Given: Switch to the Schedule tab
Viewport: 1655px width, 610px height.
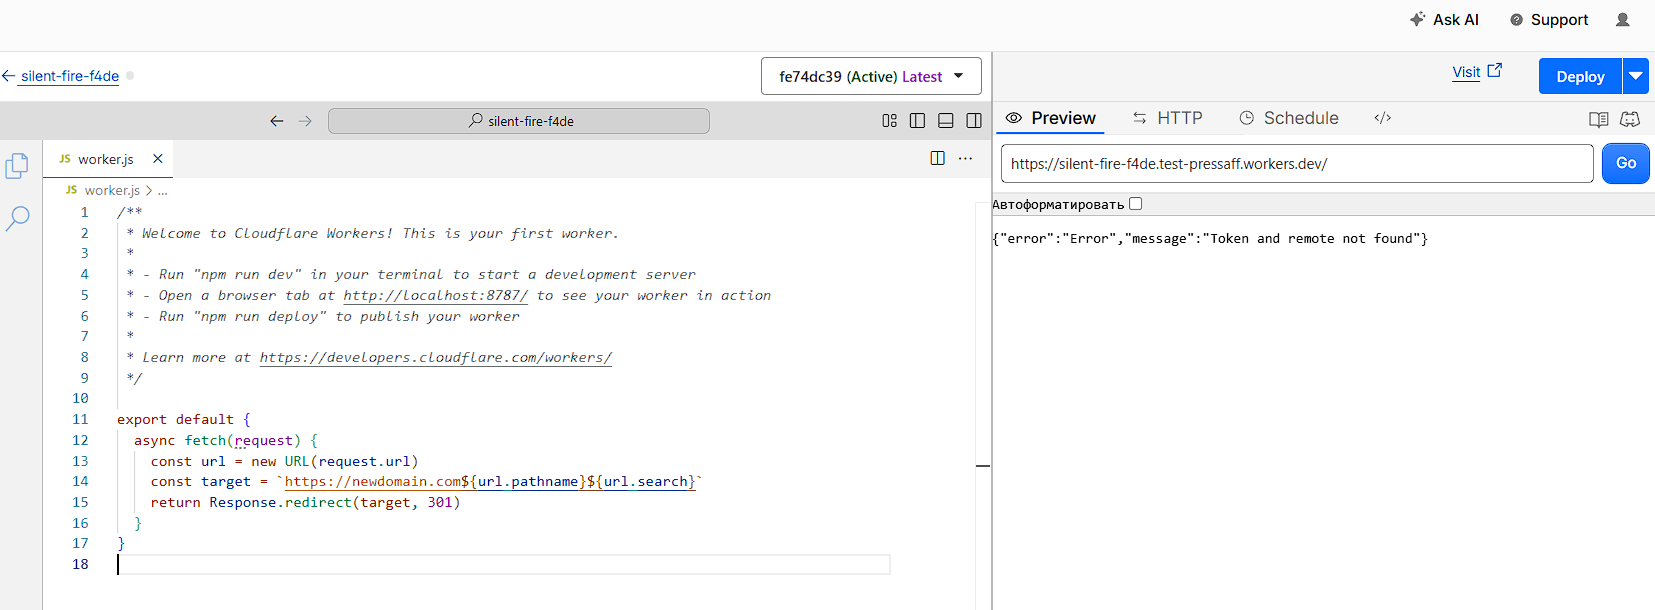Looking at the screenshot, I should pos(1289,118).
